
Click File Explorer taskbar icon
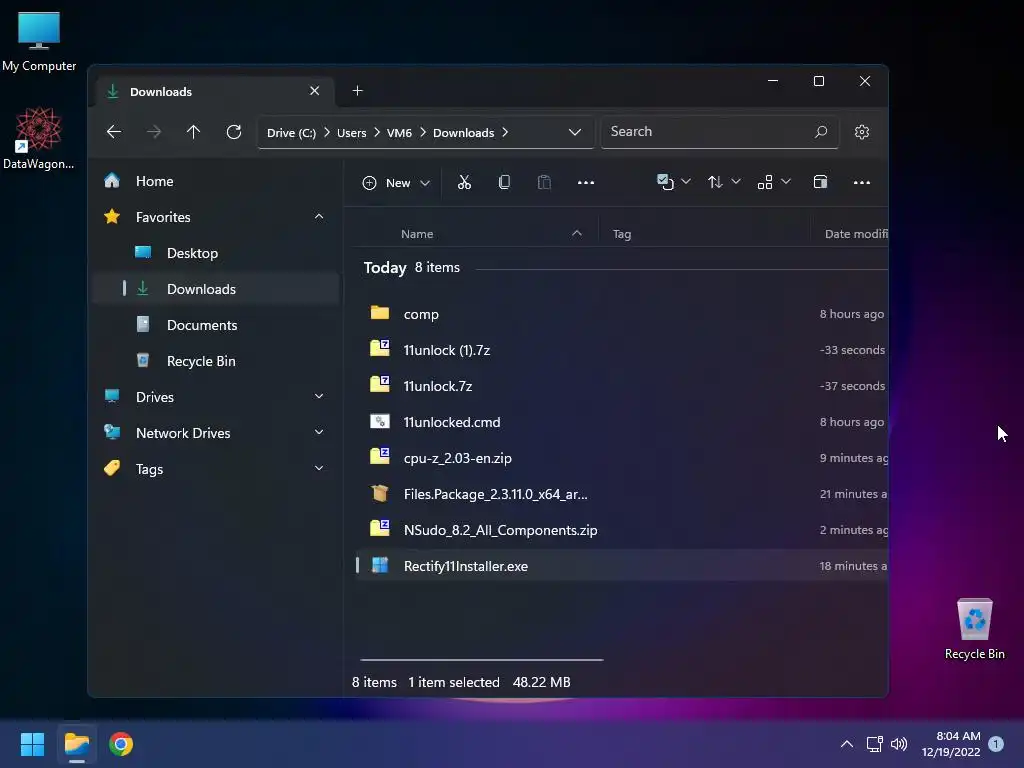tap(77, 744)
